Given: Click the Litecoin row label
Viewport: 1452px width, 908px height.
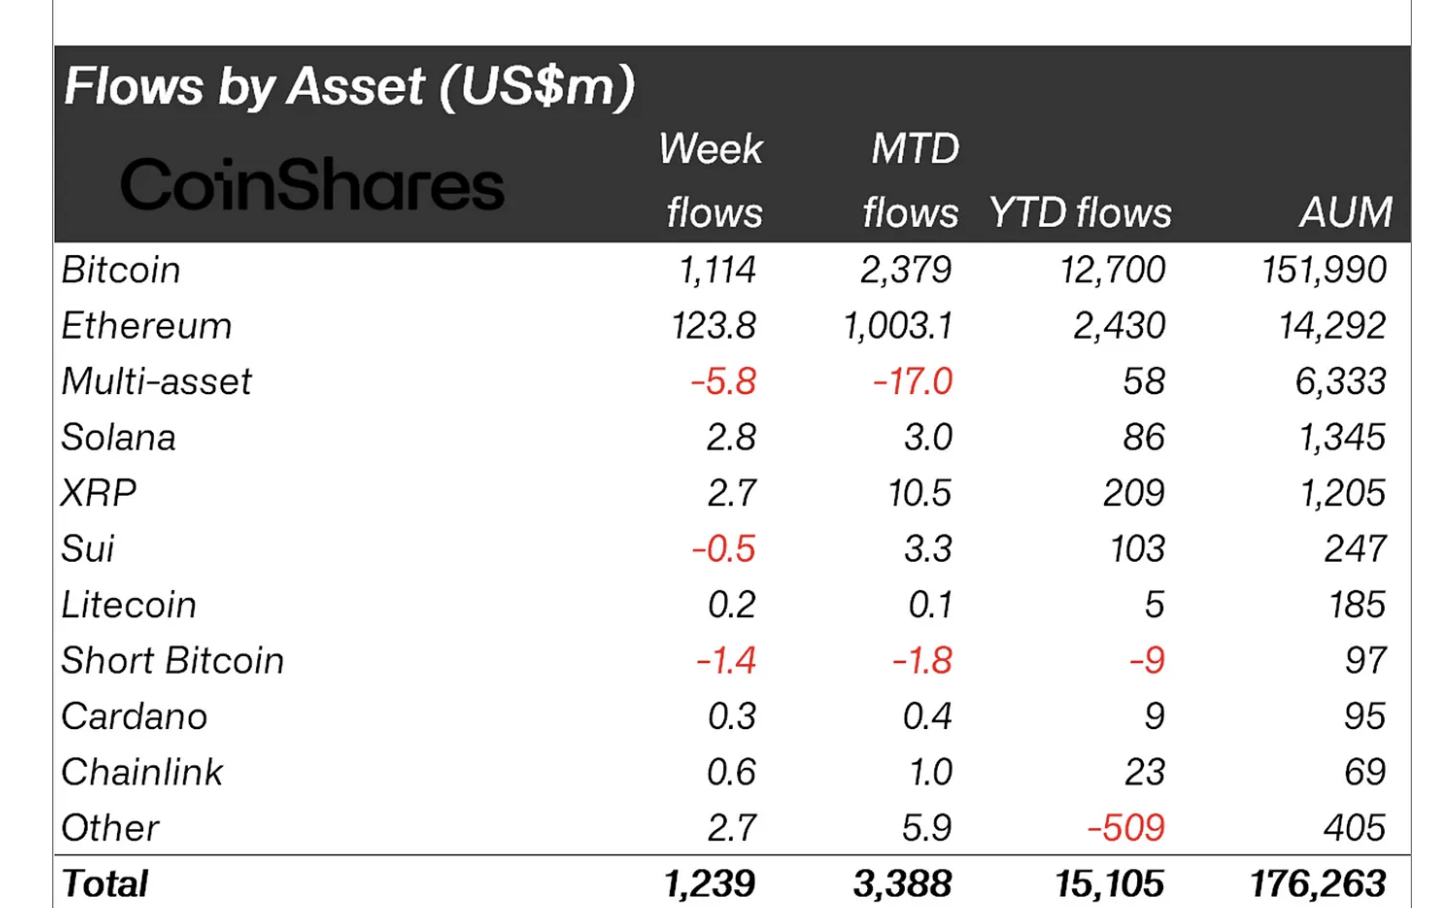Looking at the screenshot, I should click(129, 605).
